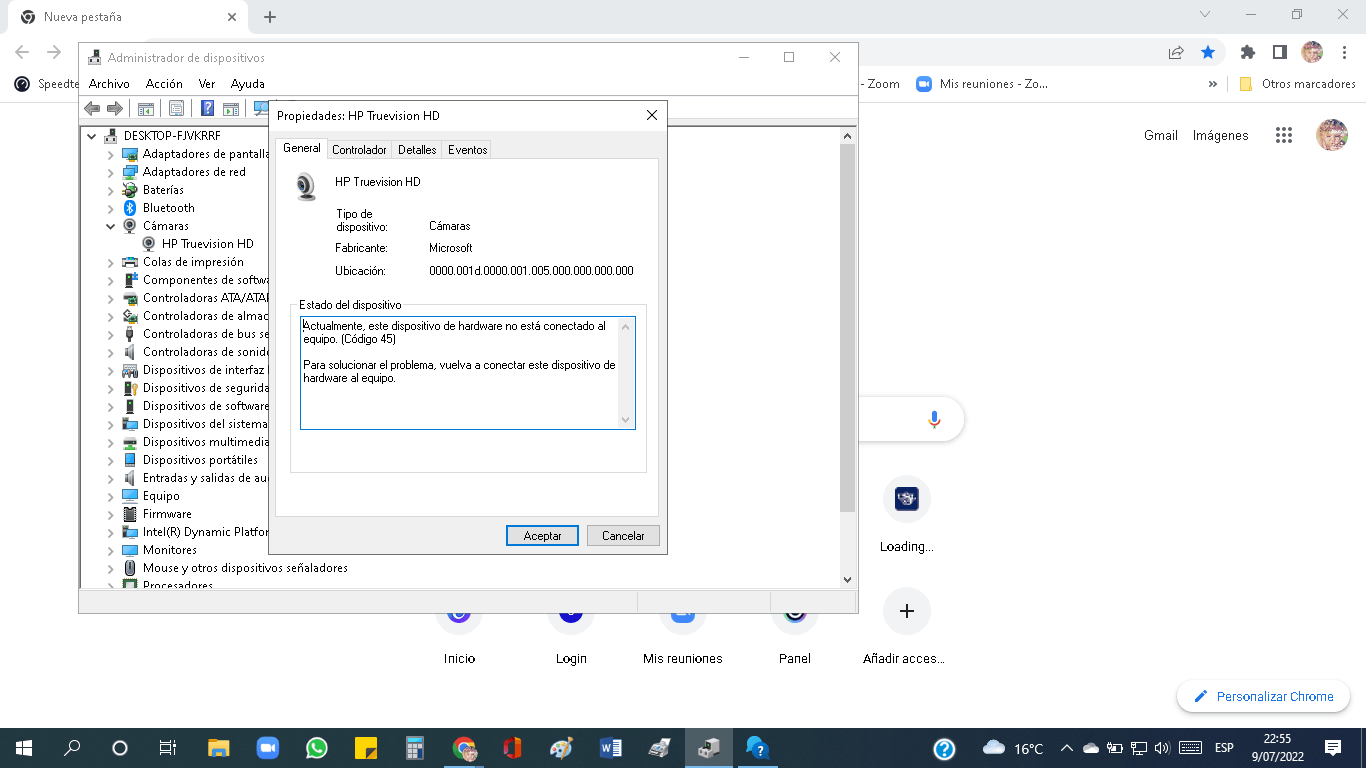
Task: Click the scan for hardware changes toolbar icon
Action: 261,108
